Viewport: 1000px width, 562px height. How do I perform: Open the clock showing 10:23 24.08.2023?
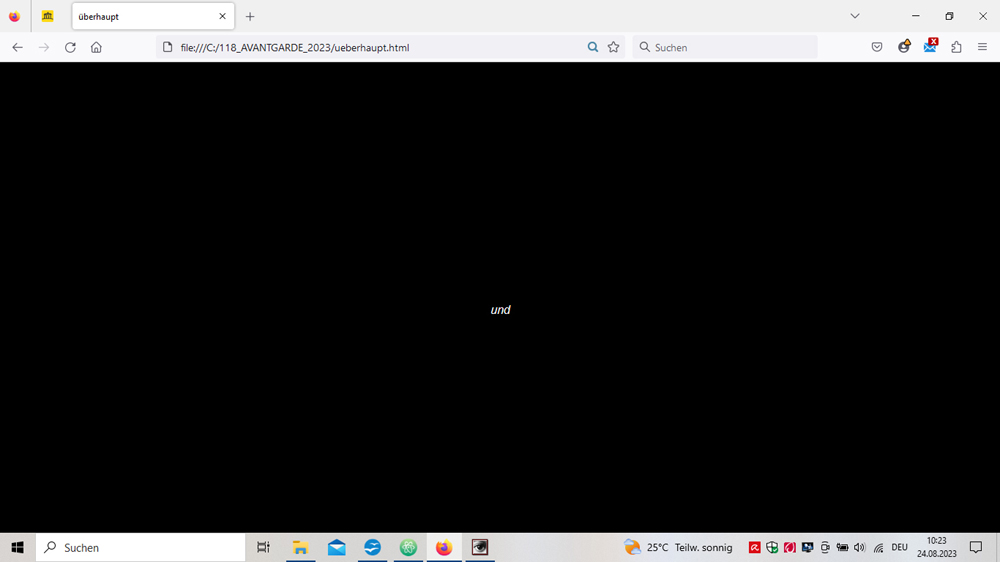tap(937, 547)
